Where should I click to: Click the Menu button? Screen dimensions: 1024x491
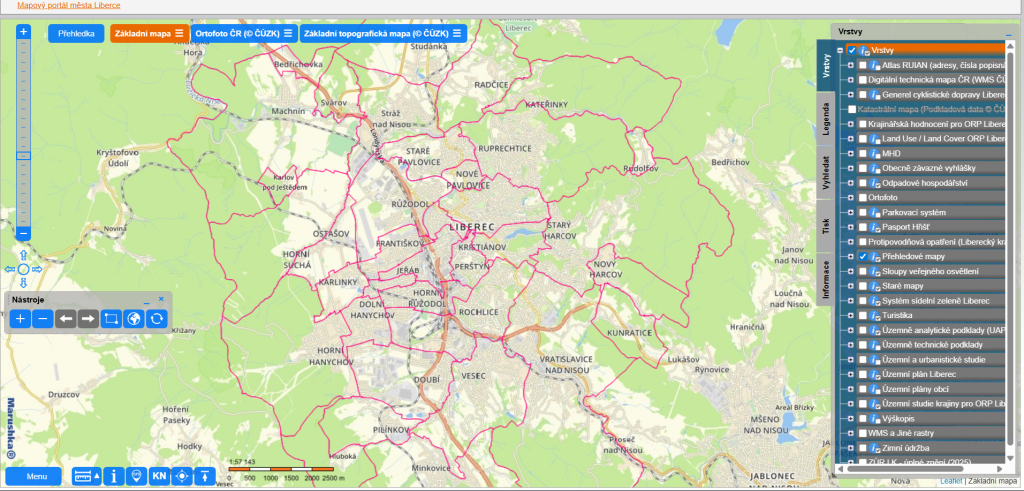tap(37, 477)
